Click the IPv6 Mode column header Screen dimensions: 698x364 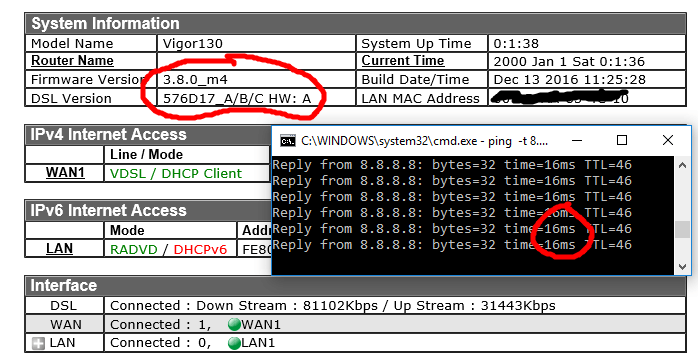point(127,231)
